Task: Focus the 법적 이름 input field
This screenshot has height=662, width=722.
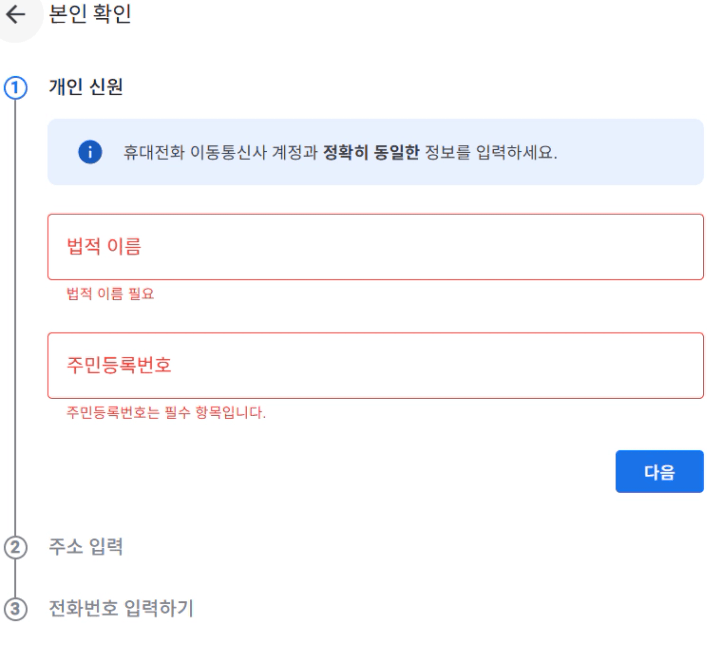Action: pos(375,247)
